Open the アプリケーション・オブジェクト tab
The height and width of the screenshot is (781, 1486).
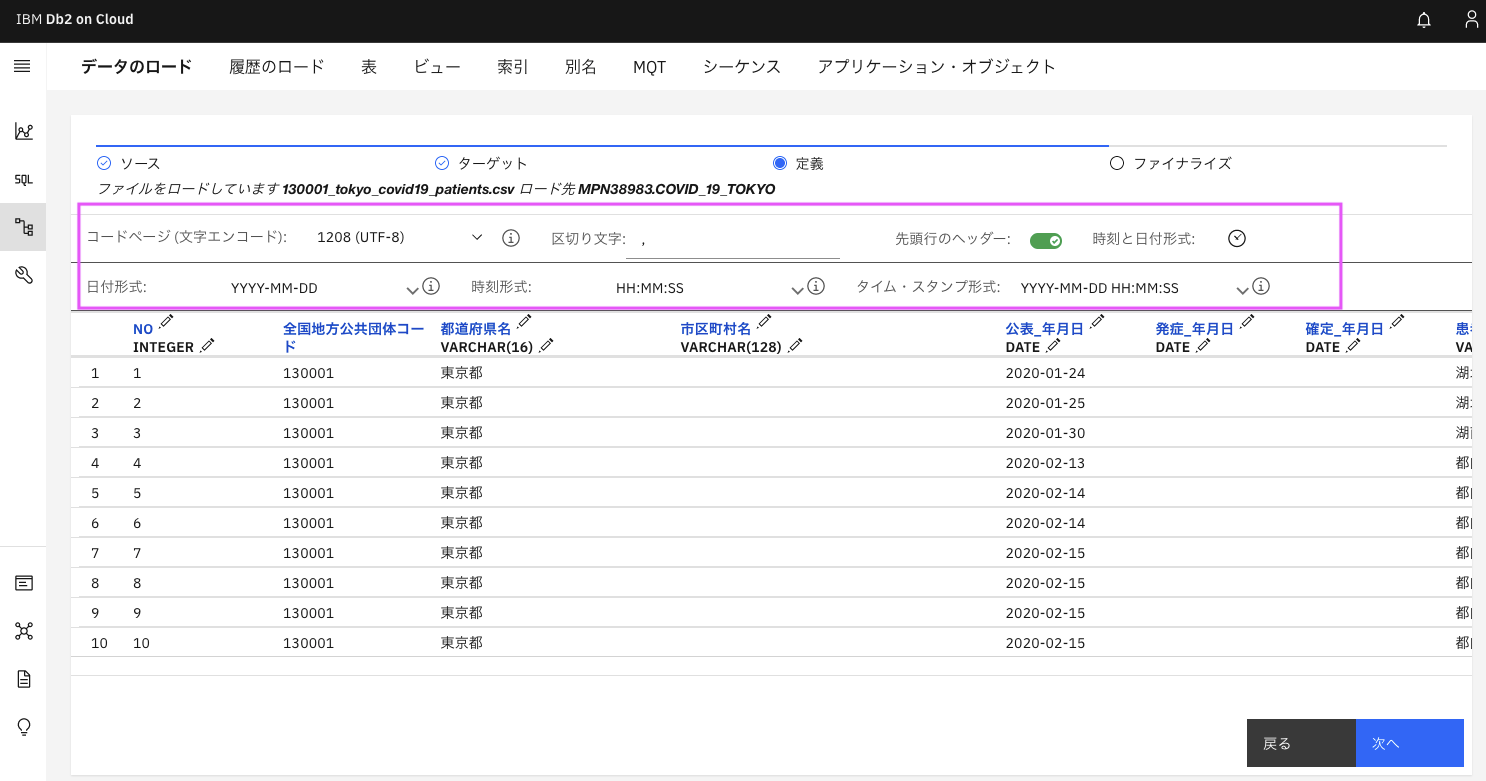(937, 67)
